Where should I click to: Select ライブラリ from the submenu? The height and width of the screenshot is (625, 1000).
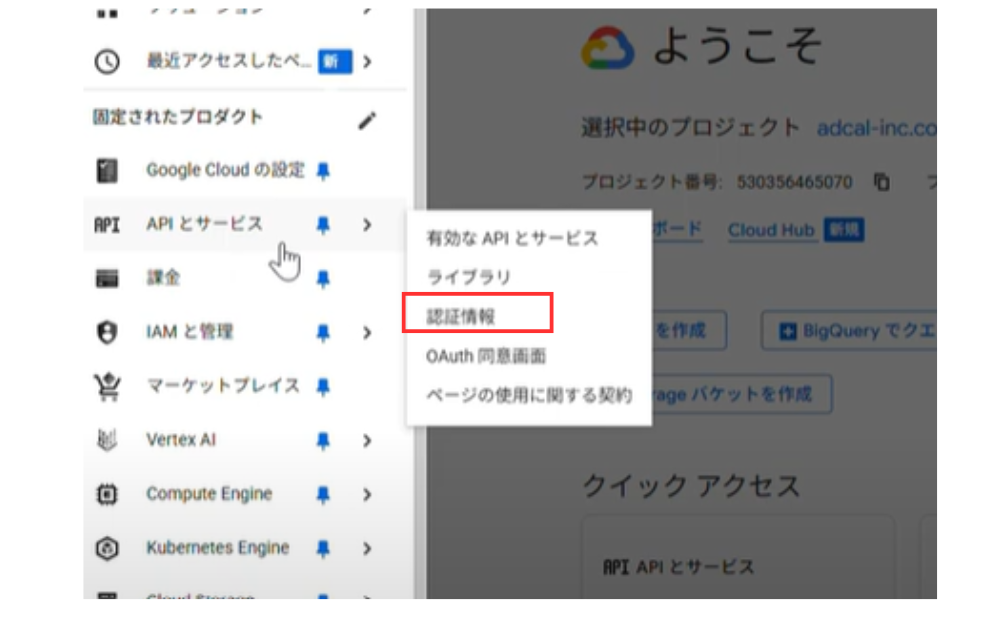pyautogui.click(x=469, y=277)
